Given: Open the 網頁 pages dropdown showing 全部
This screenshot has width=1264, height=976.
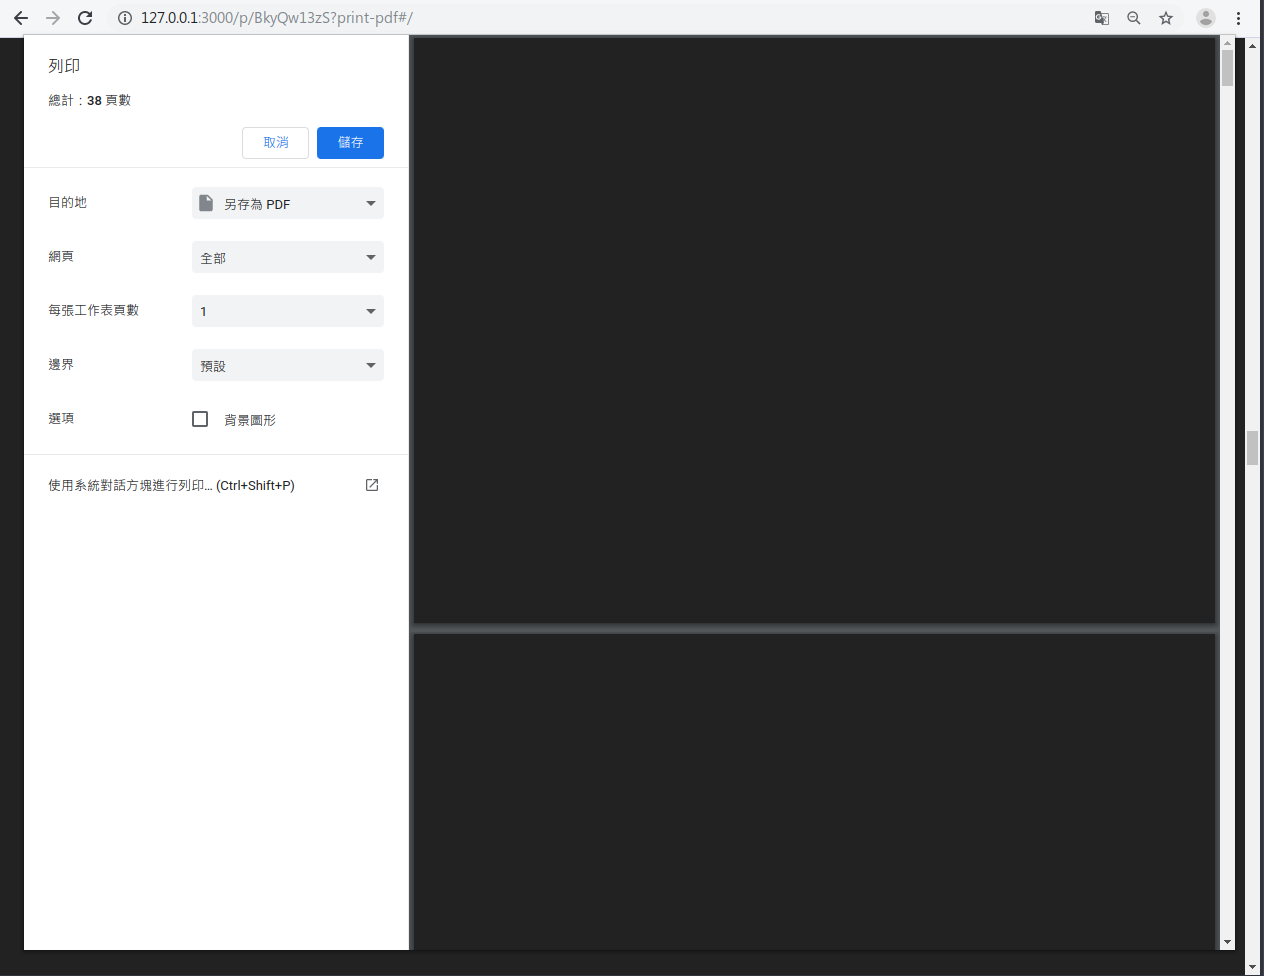Looking at the screenshot, I should pyautogui.click(x=288, y=257).
